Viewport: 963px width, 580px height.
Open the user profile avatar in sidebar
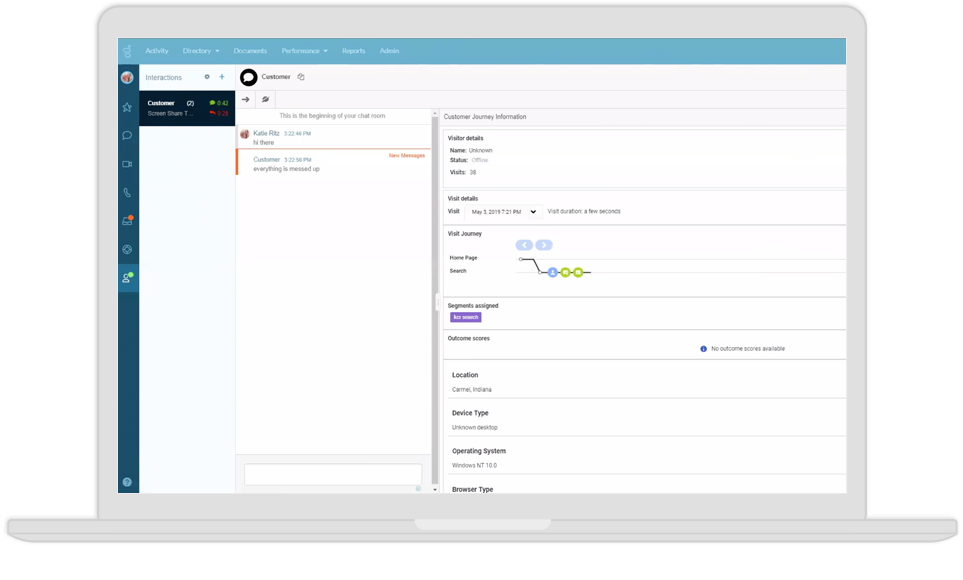pyautogui.click(x=127, y=77)
